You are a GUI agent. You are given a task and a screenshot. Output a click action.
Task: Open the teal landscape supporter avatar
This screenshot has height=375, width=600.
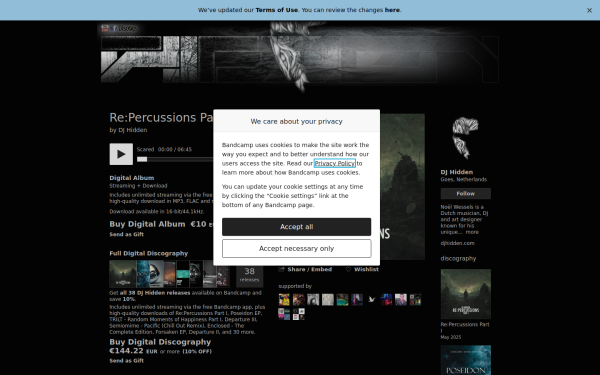[342, 300]
